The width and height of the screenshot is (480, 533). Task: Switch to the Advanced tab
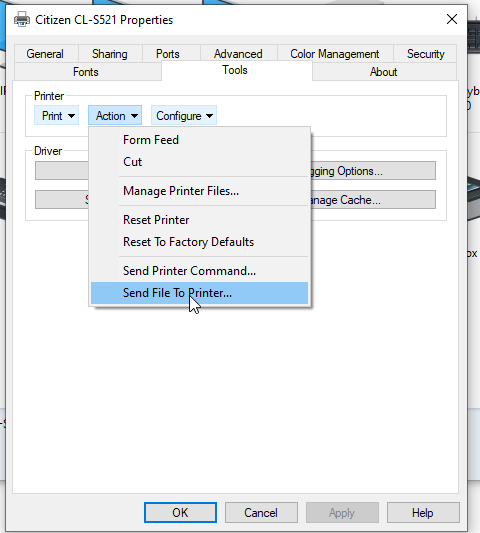tap(238, 54)
